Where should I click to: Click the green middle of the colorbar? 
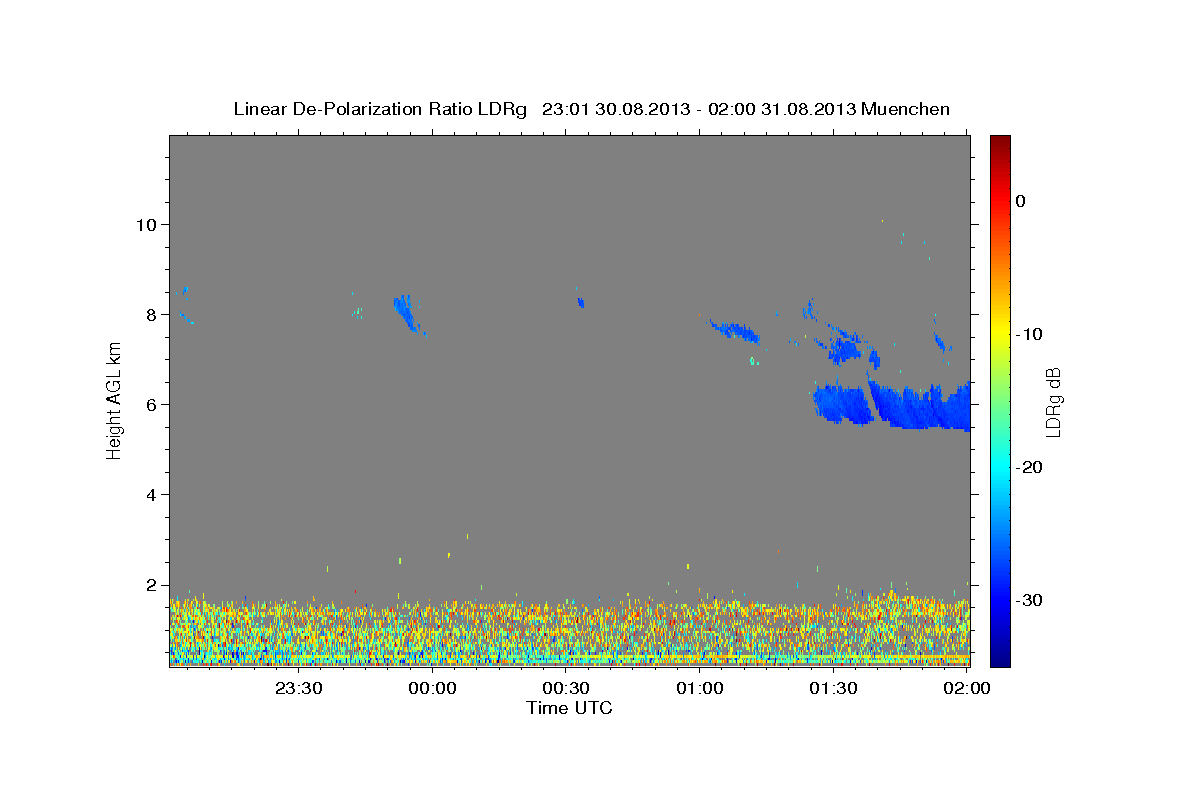pos(1000,400)
